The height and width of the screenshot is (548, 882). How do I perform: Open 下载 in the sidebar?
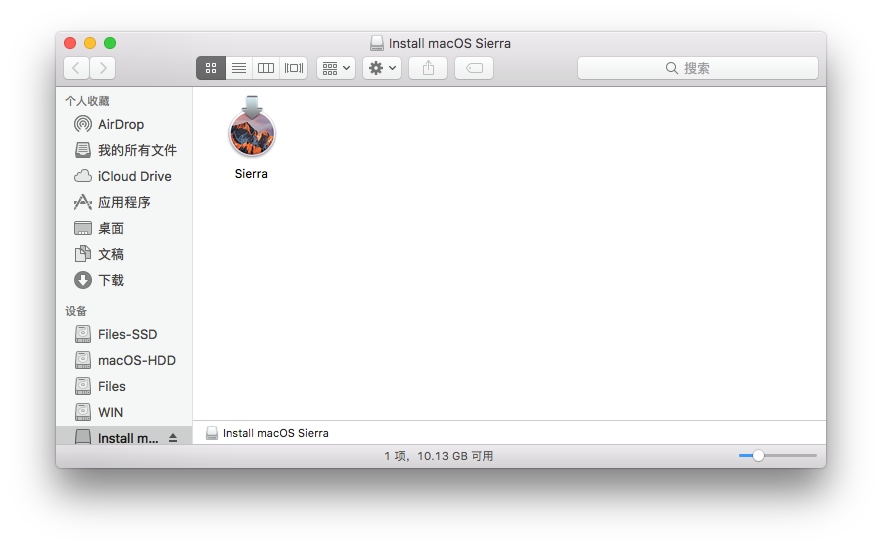coord(124,280)
